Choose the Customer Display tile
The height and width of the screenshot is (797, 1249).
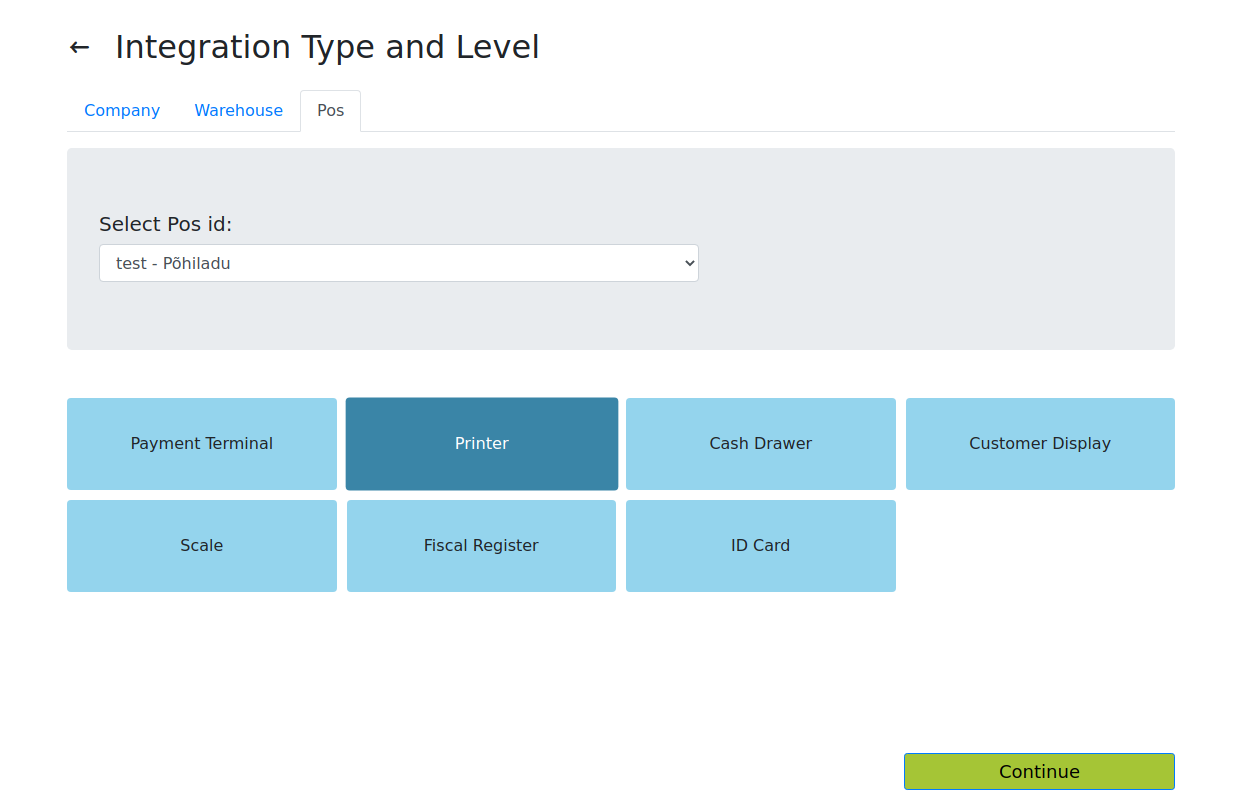point(1040,444)
